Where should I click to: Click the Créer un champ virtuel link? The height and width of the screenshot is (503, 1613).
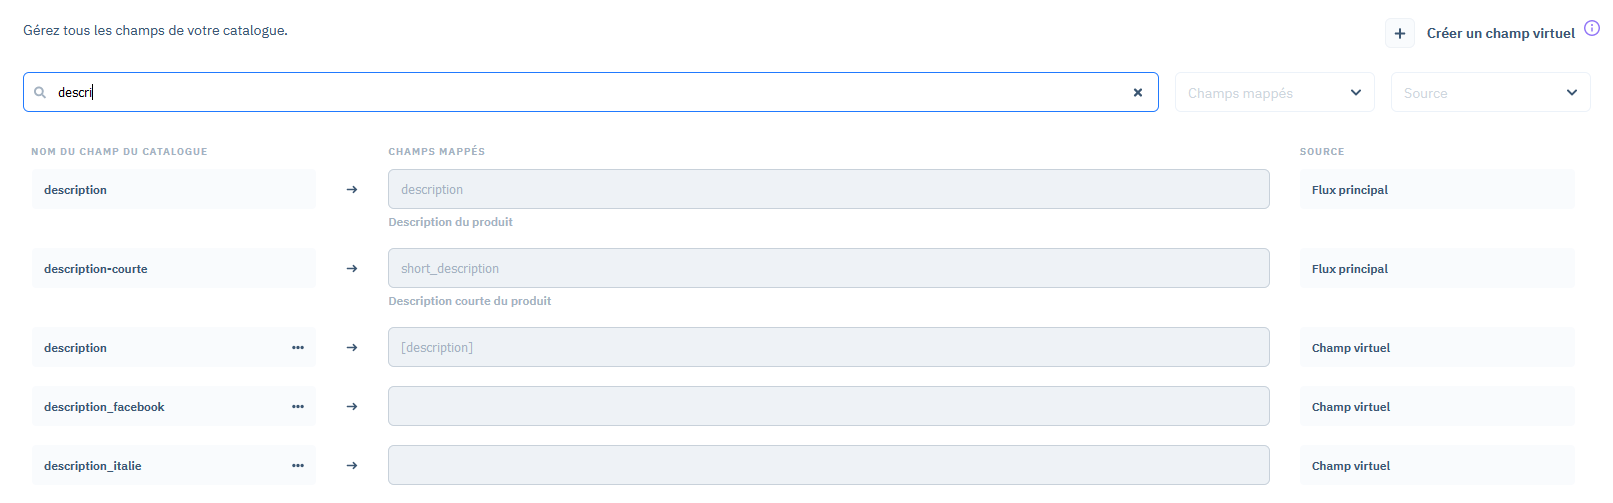(1500, 34)
